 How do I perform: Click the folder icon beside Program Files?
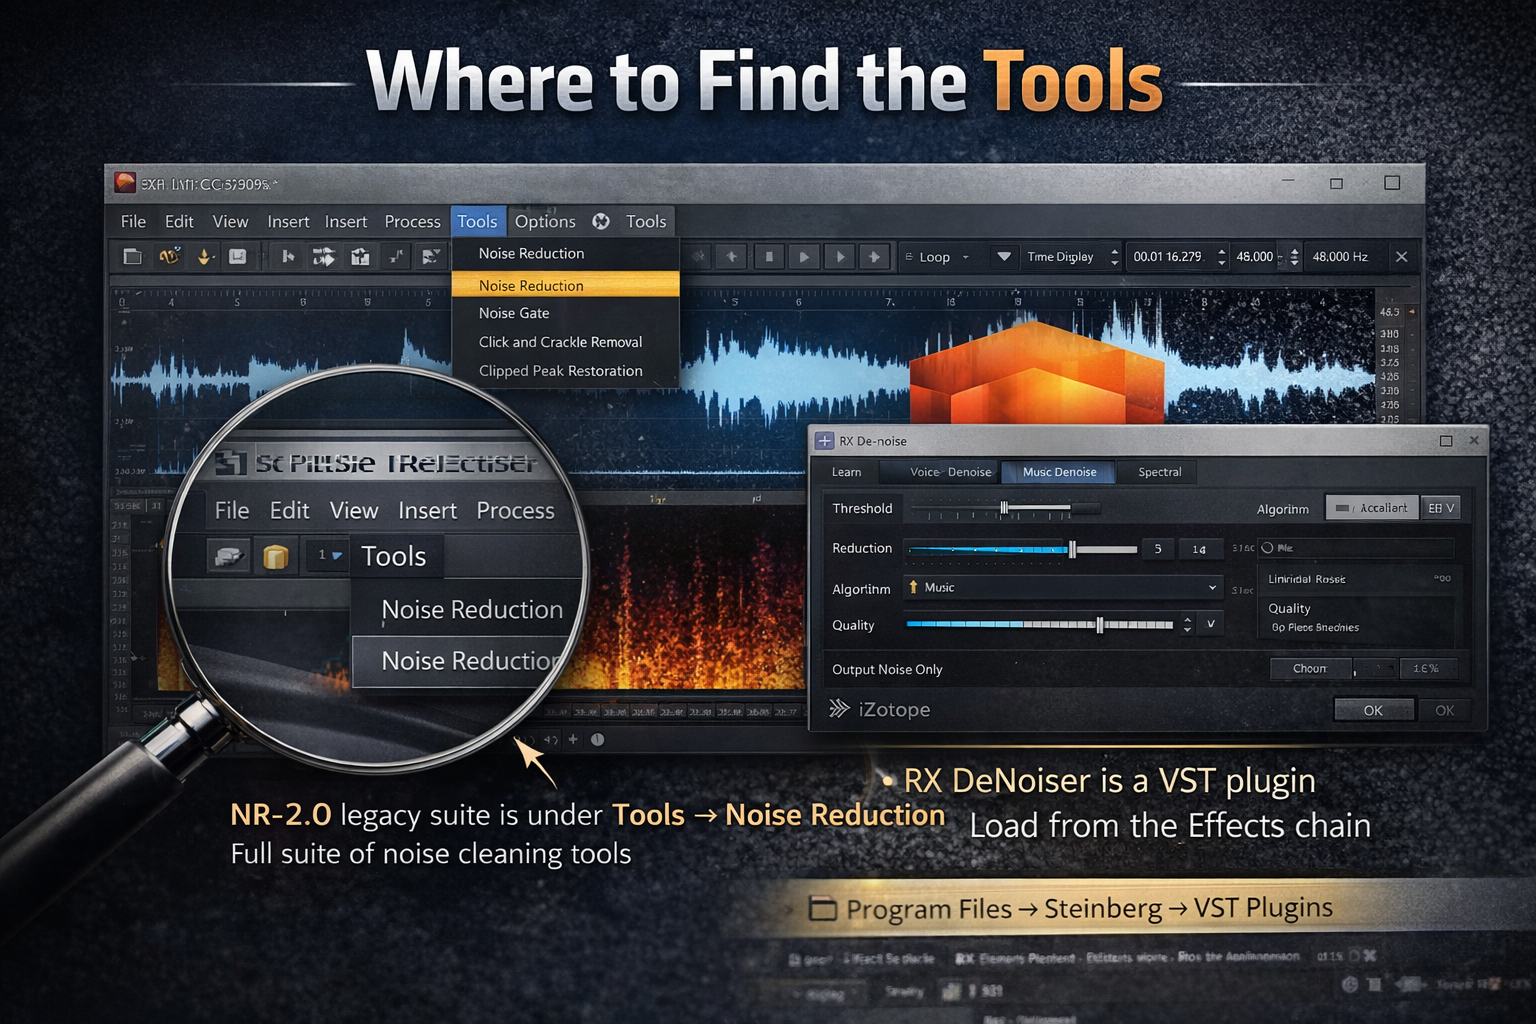822,909
